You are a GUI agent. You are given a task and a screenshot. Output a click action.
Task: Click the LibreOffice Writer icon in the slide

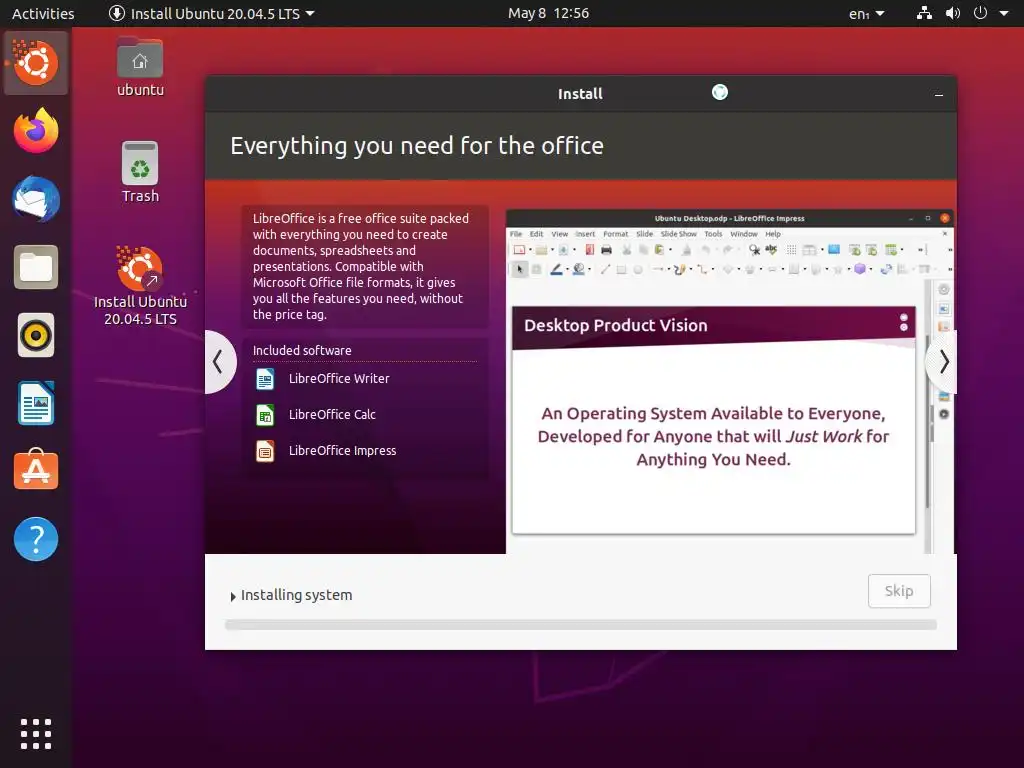[x=265, y=379]
